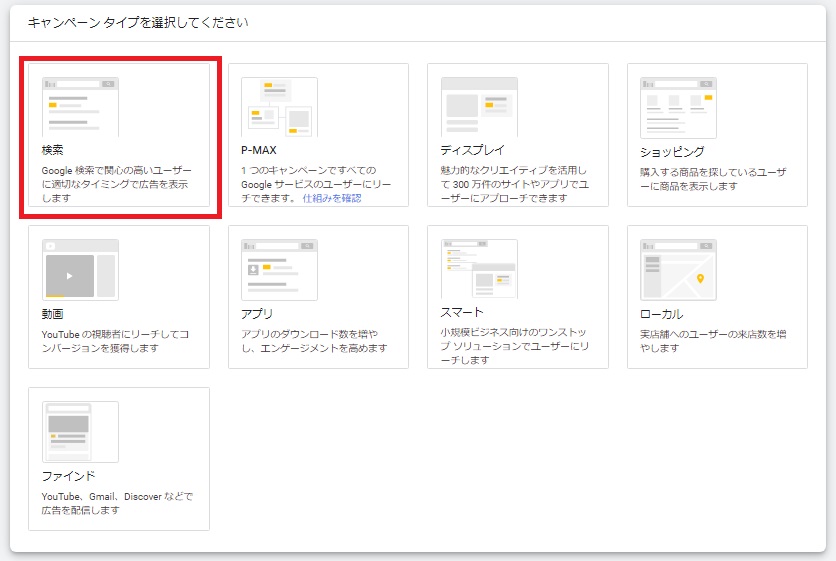Click the アプリ campaign illustration
This screenshot has width=836, height=561.
coord(279,270)
